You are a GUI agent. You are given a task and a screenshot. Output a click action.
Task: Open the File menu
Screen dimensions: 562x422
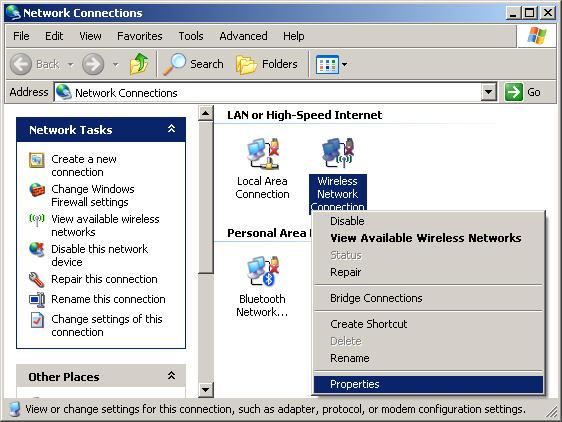click(21, 36)
